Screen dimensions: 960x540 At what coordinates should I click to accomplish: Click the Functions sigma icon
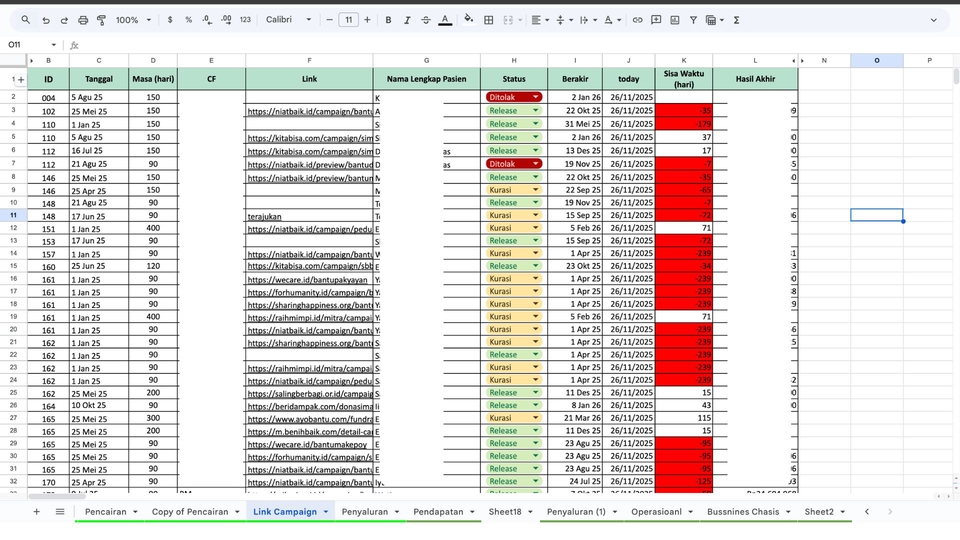coord(737,20)
